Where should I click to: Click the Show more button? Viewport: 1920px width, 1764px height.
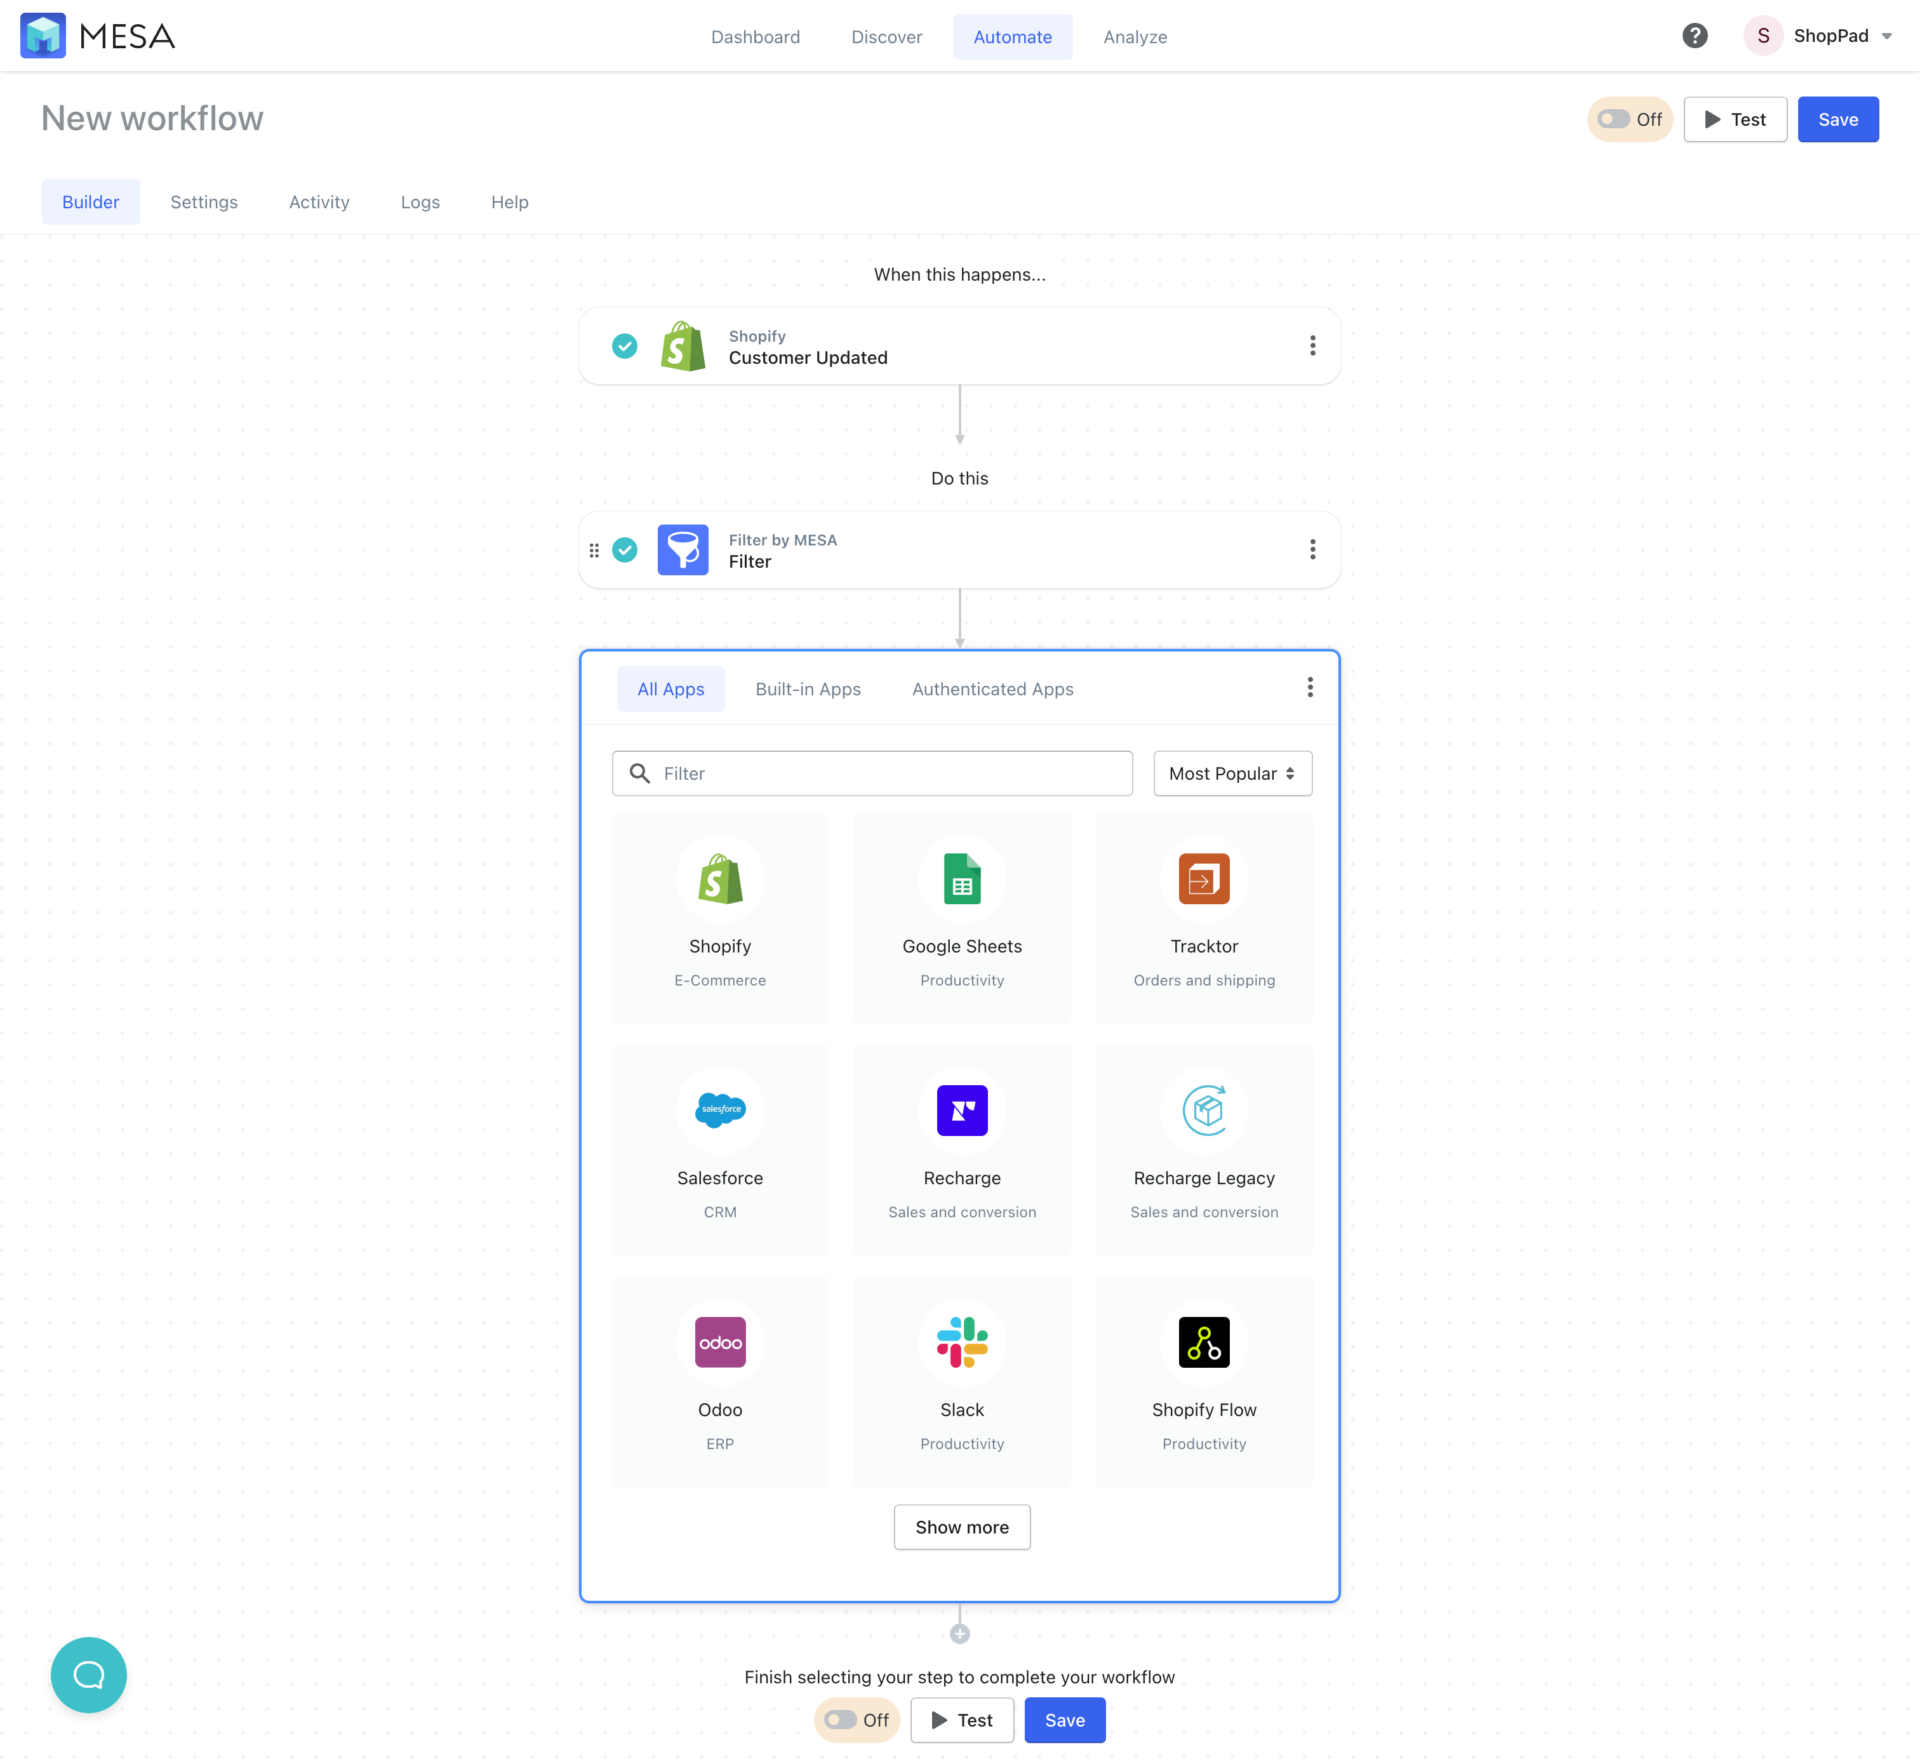coord(961,1527)
